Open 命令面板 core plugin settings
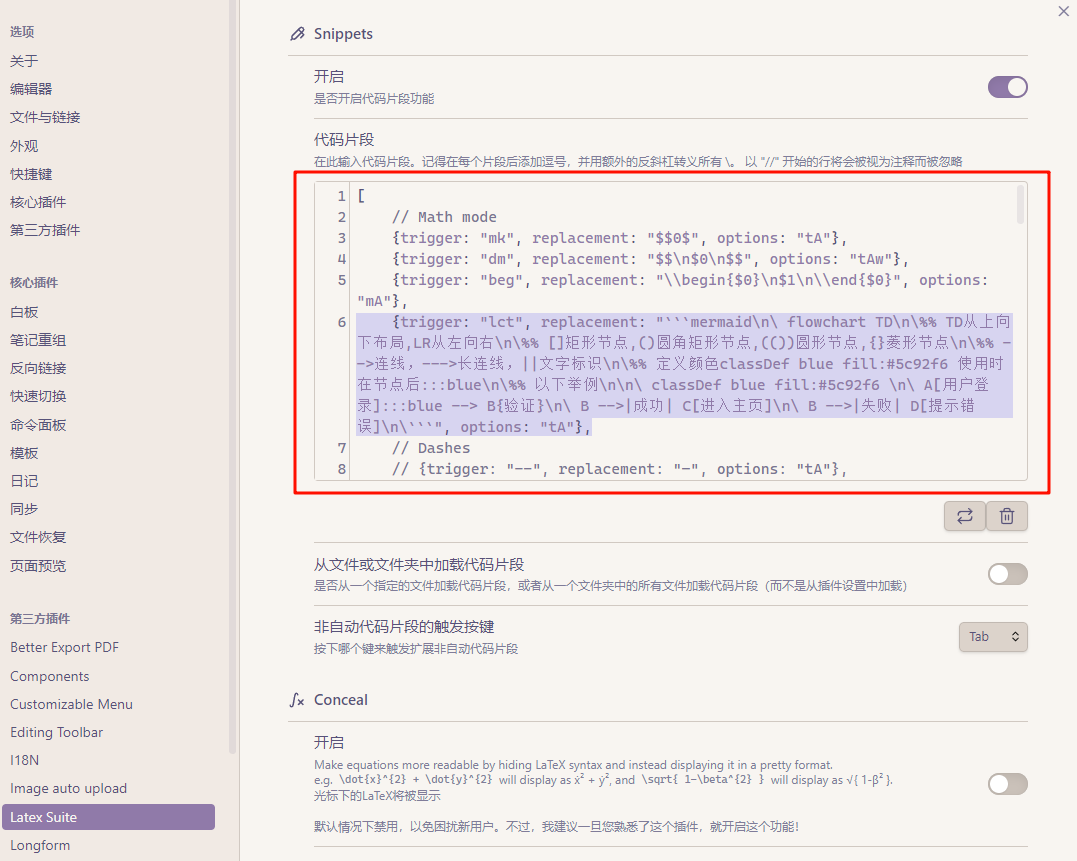The image size is (1077, 861). pos(38,425)
